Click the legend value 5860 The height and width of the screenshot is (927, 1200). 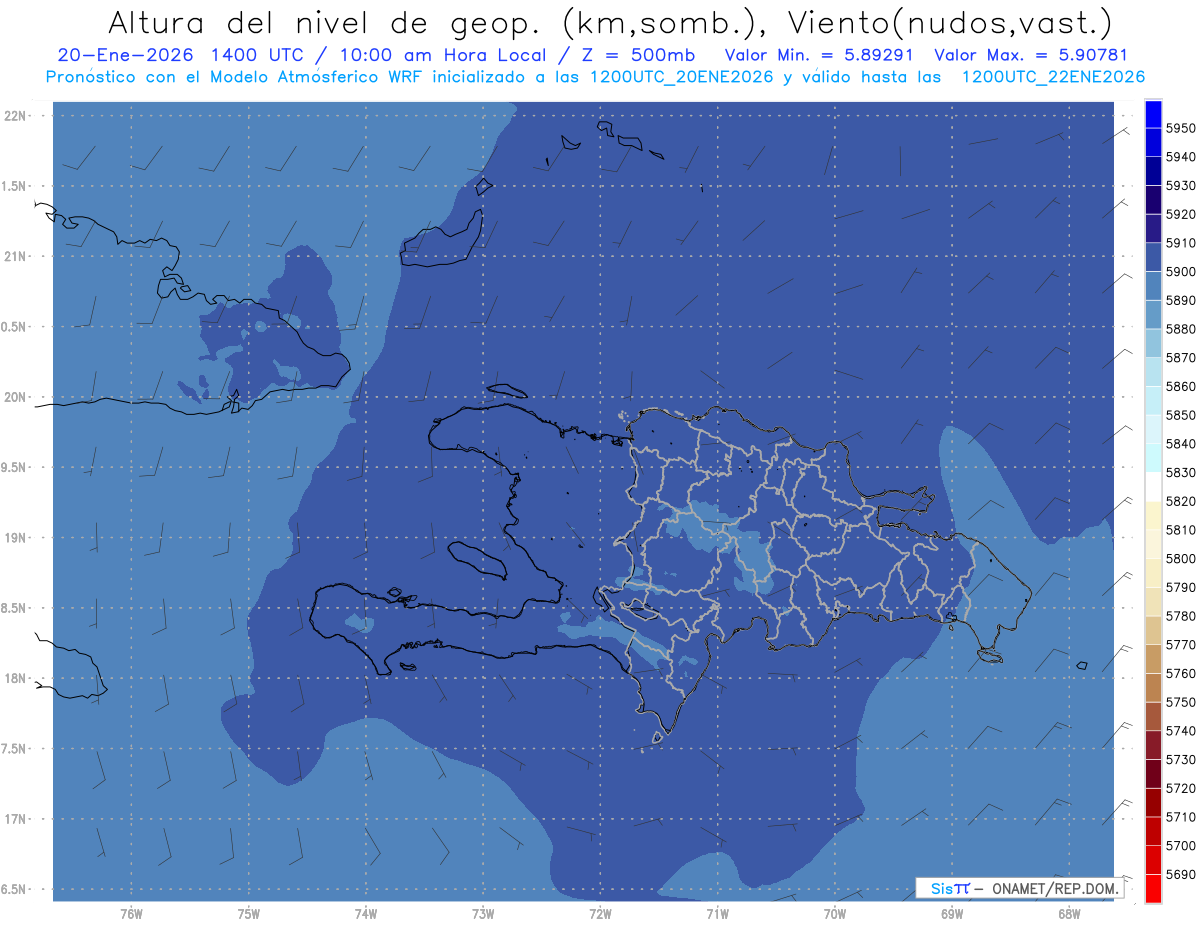[1180, 387]
